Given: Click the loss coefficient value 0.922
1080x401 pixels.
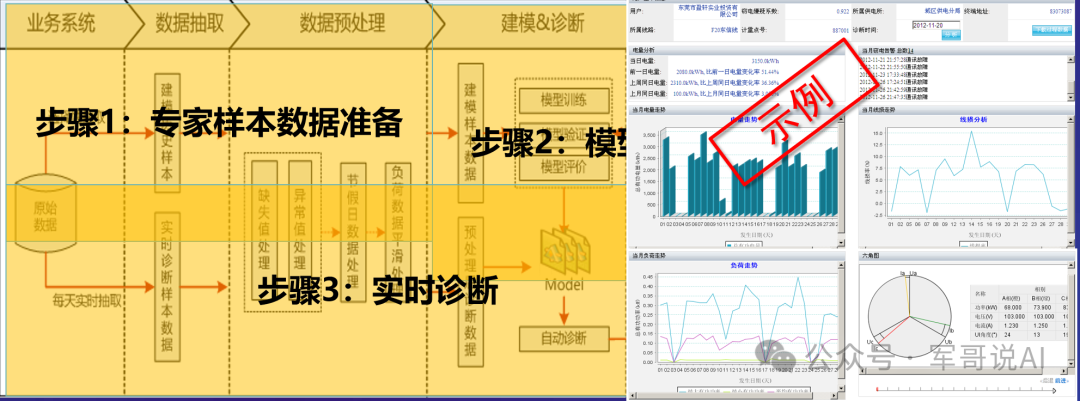Looking at the screenshot, I should click(x=842, y=12).
